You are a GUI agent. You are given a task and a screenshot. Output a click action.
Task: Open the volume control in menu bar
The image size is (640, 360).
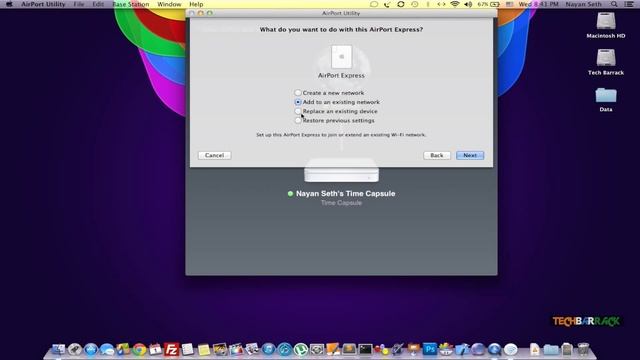(468, 4)
